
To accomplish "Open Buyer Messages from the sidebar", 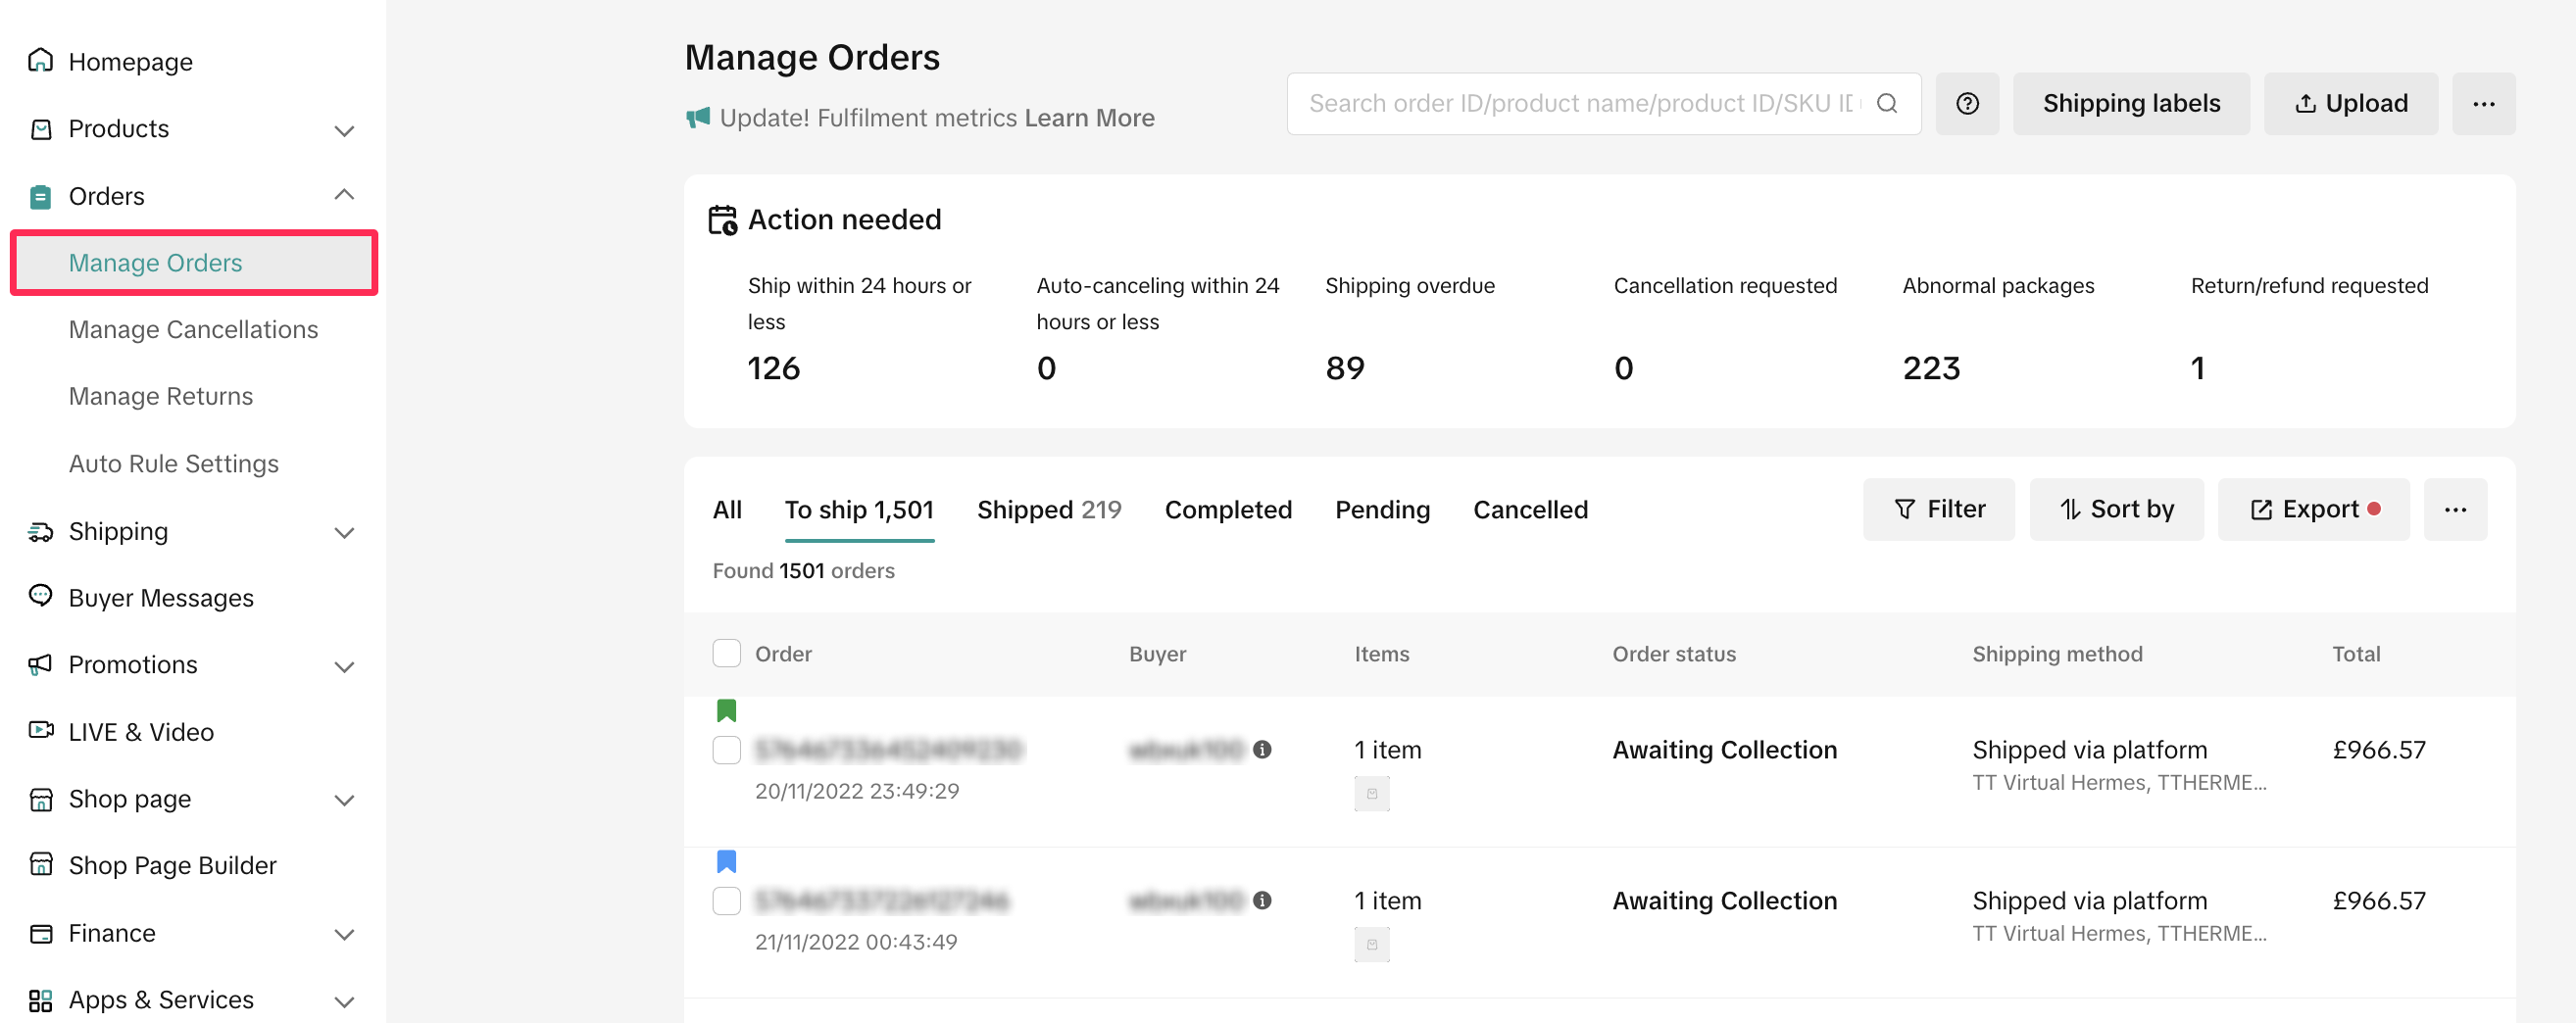I will 160,598.
